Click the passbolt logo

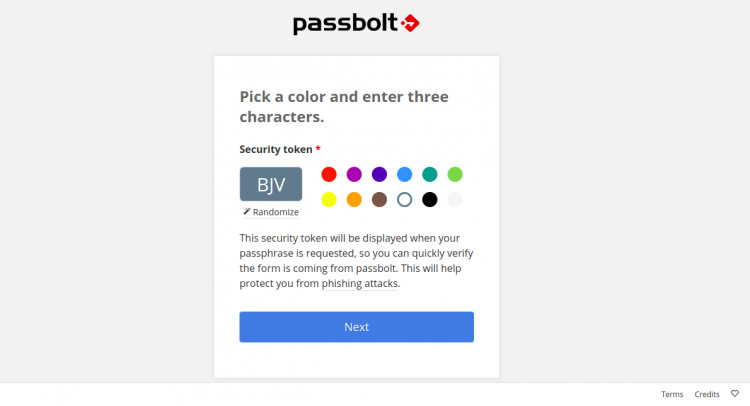coord(356,23)
